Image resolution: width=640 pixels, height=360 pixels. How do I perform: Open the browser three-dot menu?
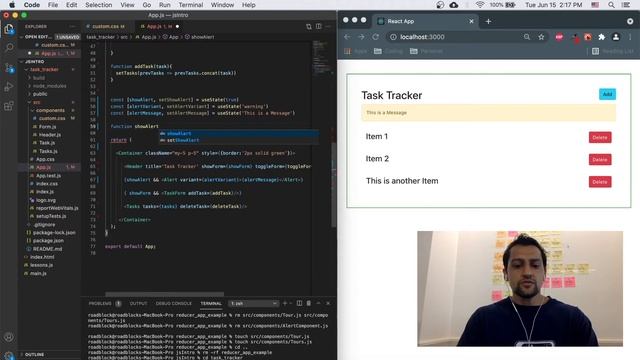click(630, 37)
